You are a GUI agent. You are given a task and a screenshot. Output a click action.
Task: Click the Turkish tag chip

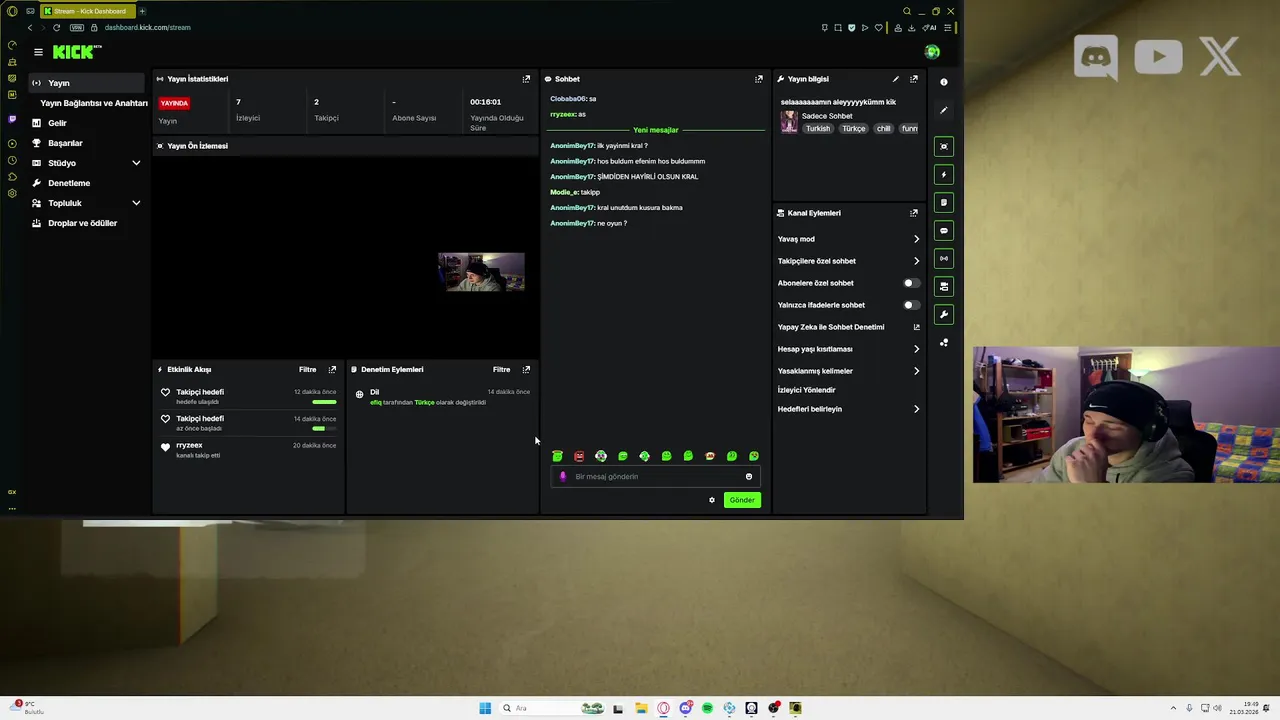click(818, 129)
